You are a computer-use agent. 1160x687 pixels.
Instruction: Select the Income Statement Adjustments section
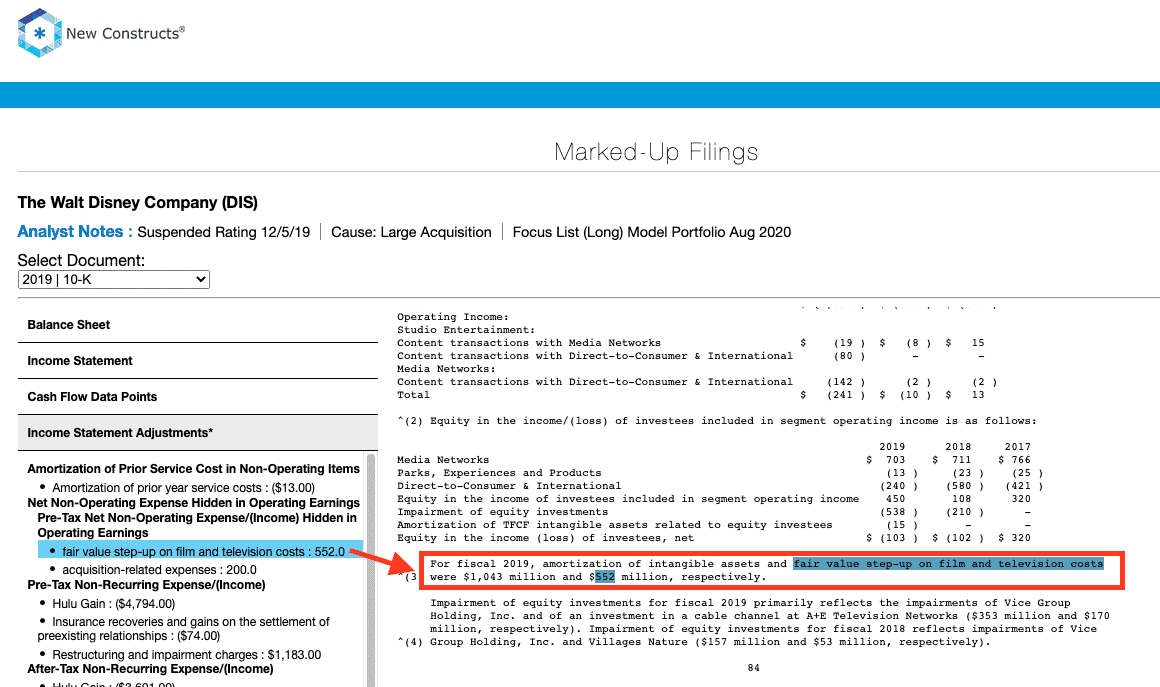198,433
